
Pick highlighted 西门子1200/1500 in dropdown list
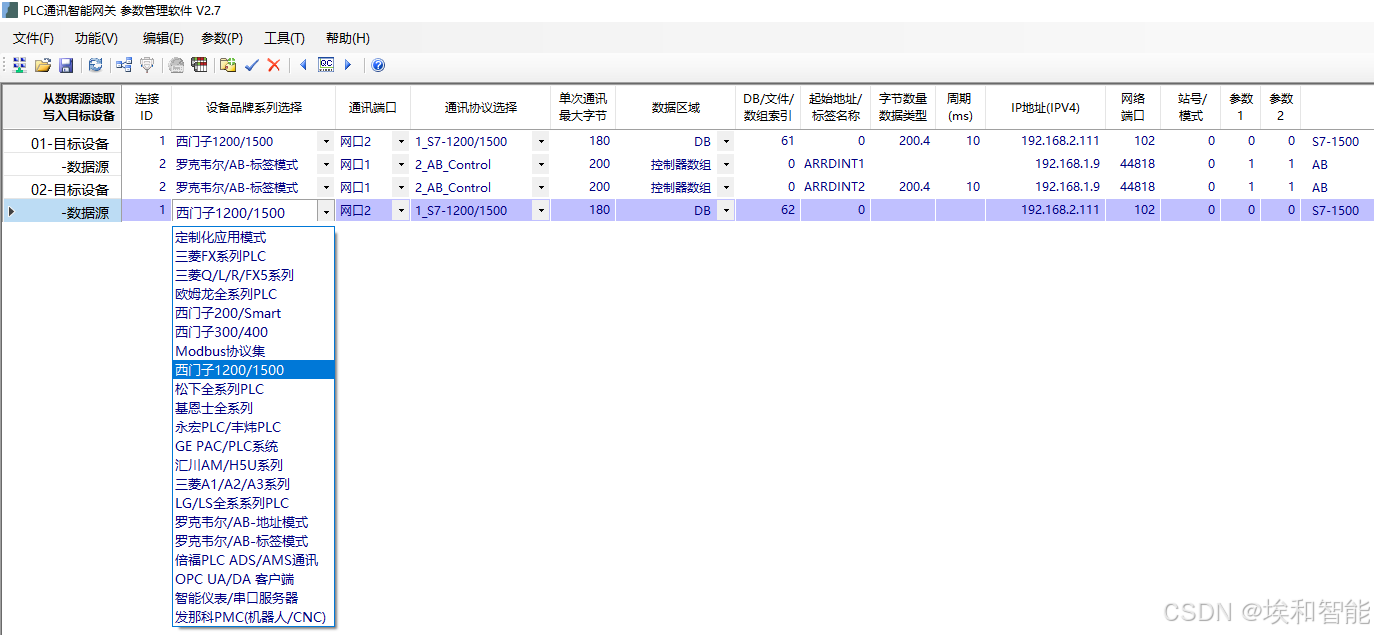[x=254, y=370]
